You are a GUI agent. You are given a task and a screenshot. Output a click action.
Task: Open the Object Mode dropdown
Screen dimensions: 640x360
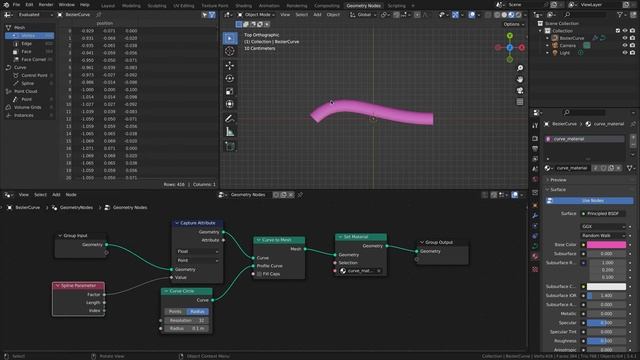pos(256,15)
